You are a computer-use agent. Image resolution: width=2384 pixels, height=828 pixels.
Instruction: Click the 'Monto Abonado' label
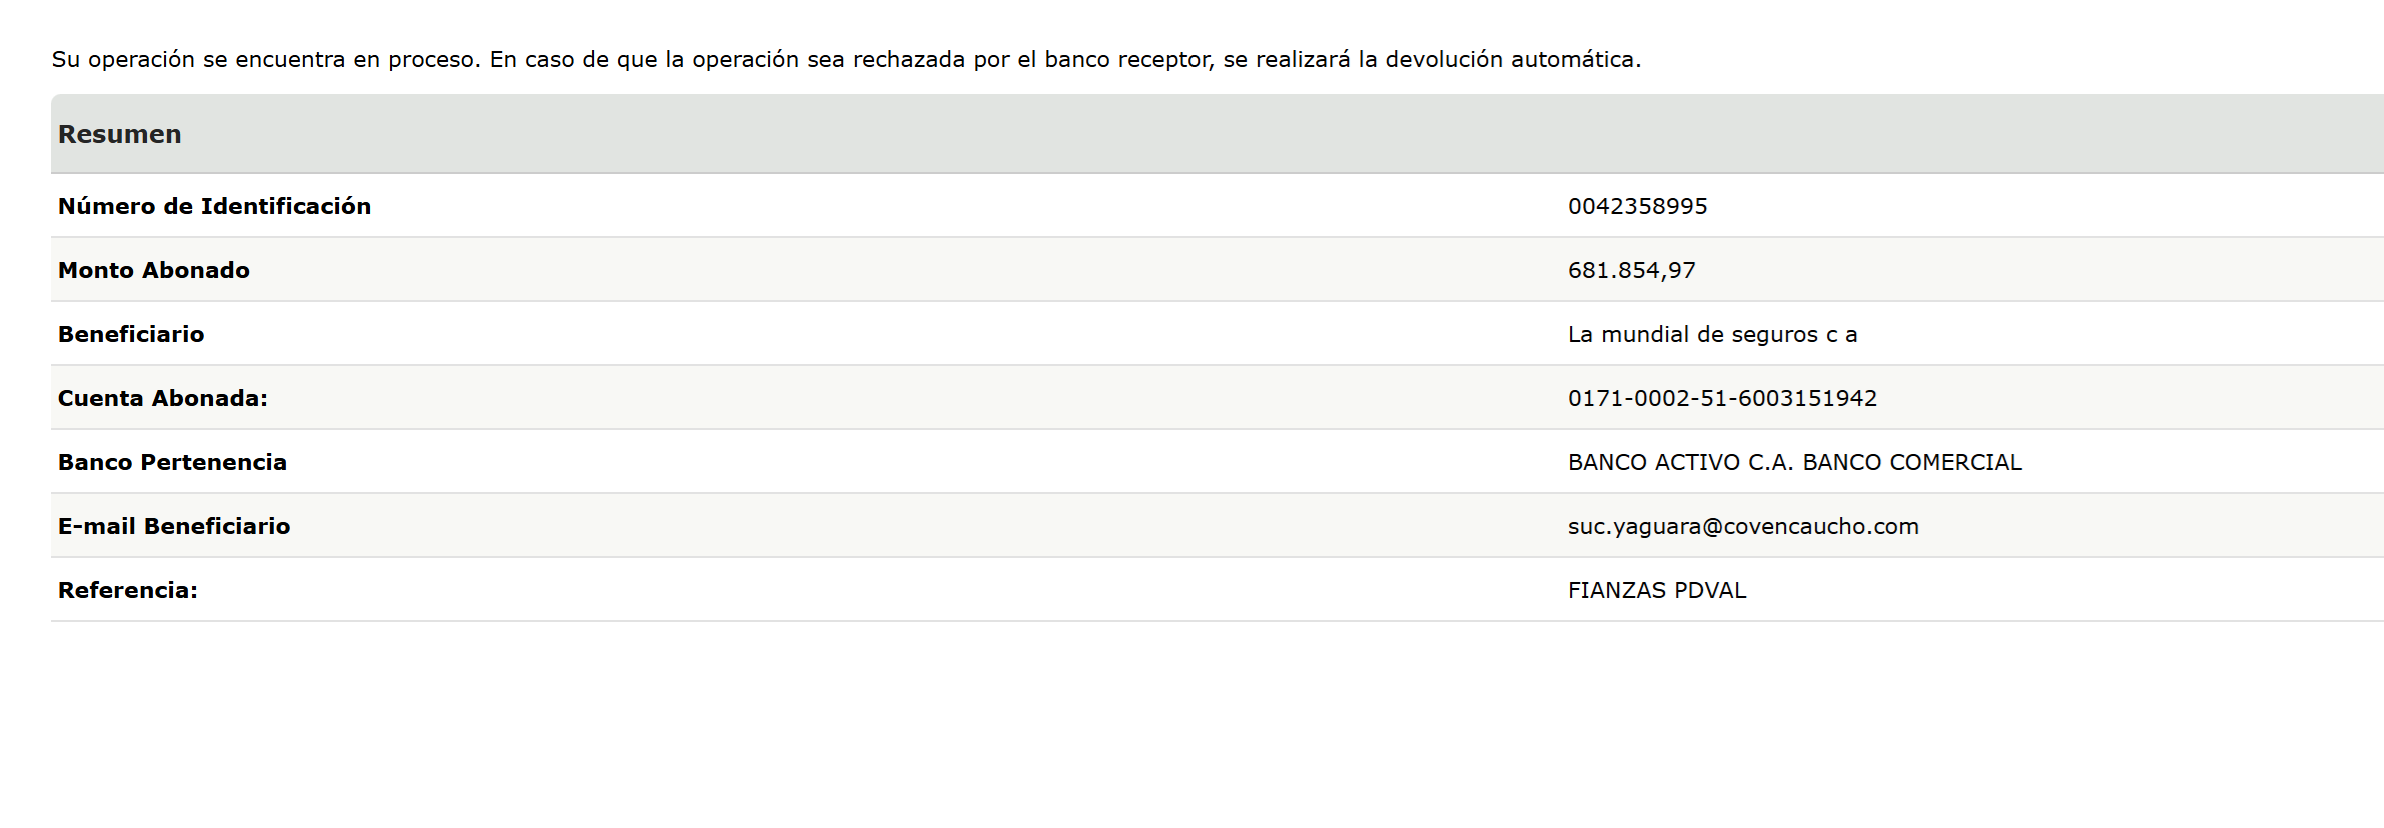pos(154,270)
